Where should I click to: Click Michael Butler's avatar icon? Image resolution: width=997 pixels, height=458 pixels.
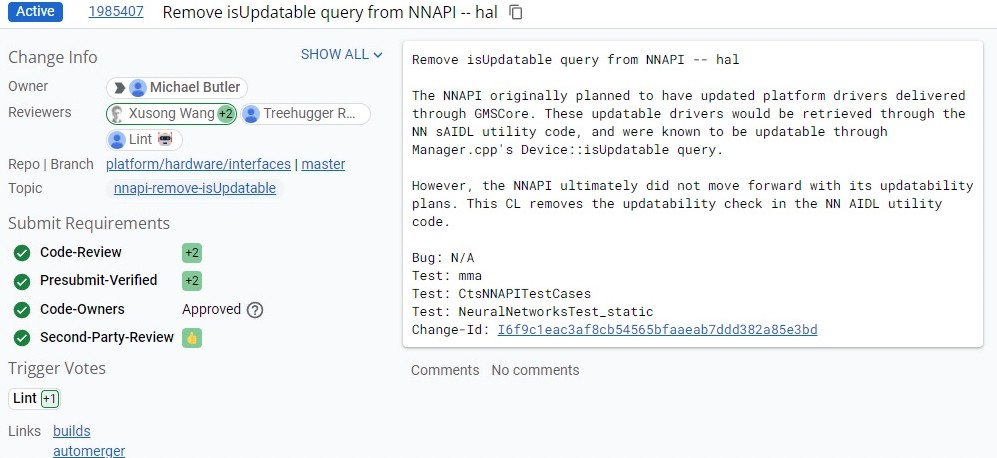coord(138,87)
